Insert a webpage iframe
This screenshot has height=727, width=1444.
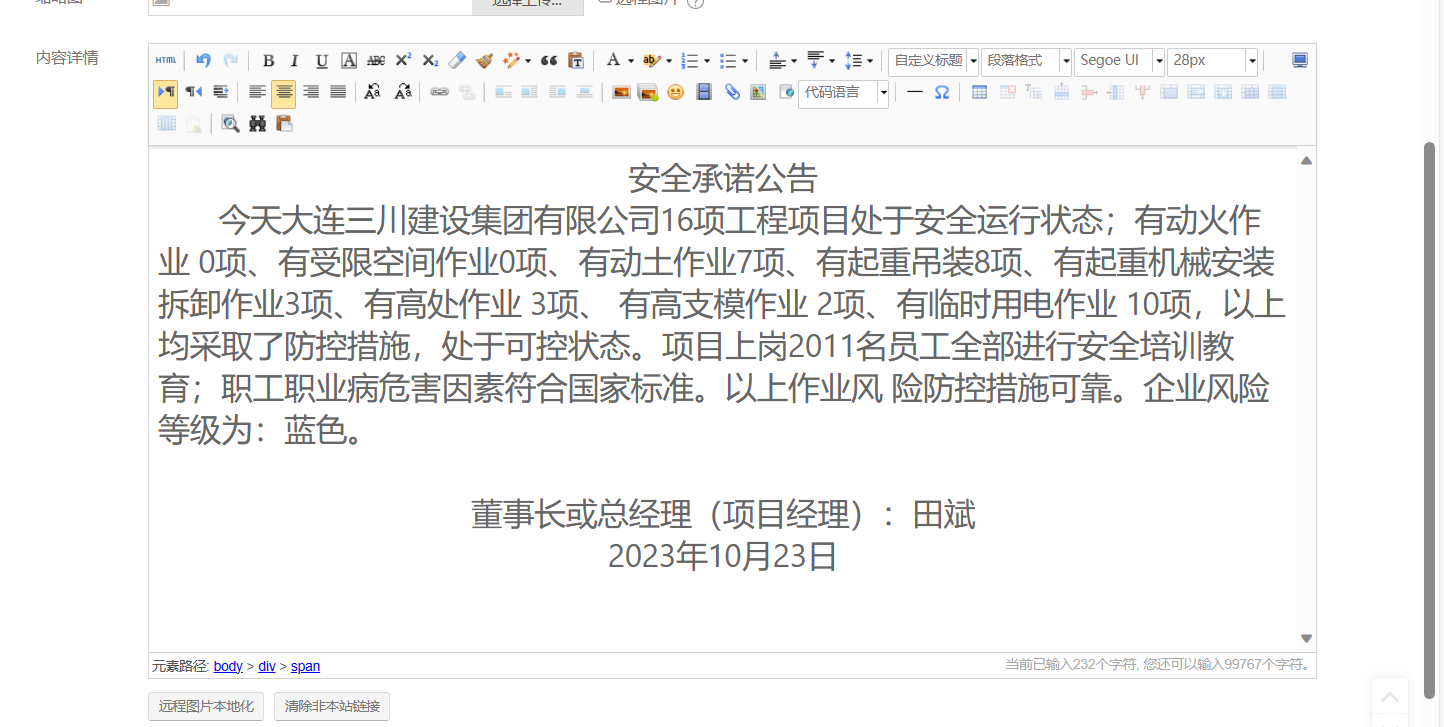pos(785,93)
